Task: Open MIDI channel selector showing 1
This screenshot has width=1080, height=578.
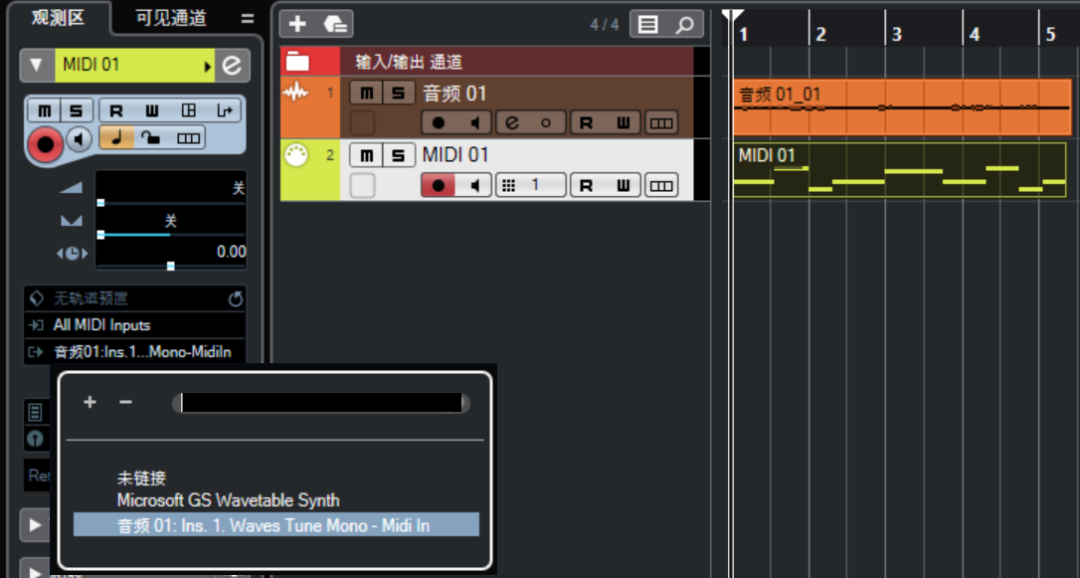Action: [x=531, y=185]
